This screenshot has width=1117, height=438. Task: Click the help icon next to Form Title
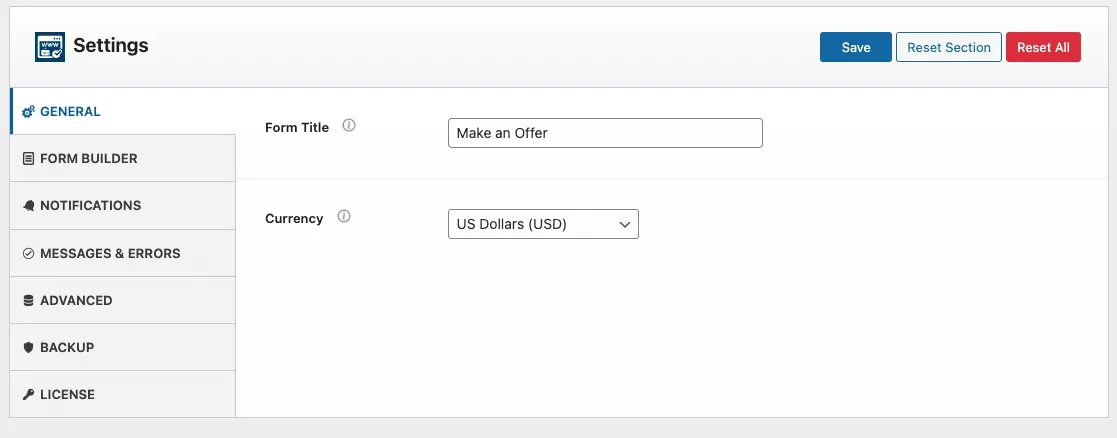coord(349,127)
